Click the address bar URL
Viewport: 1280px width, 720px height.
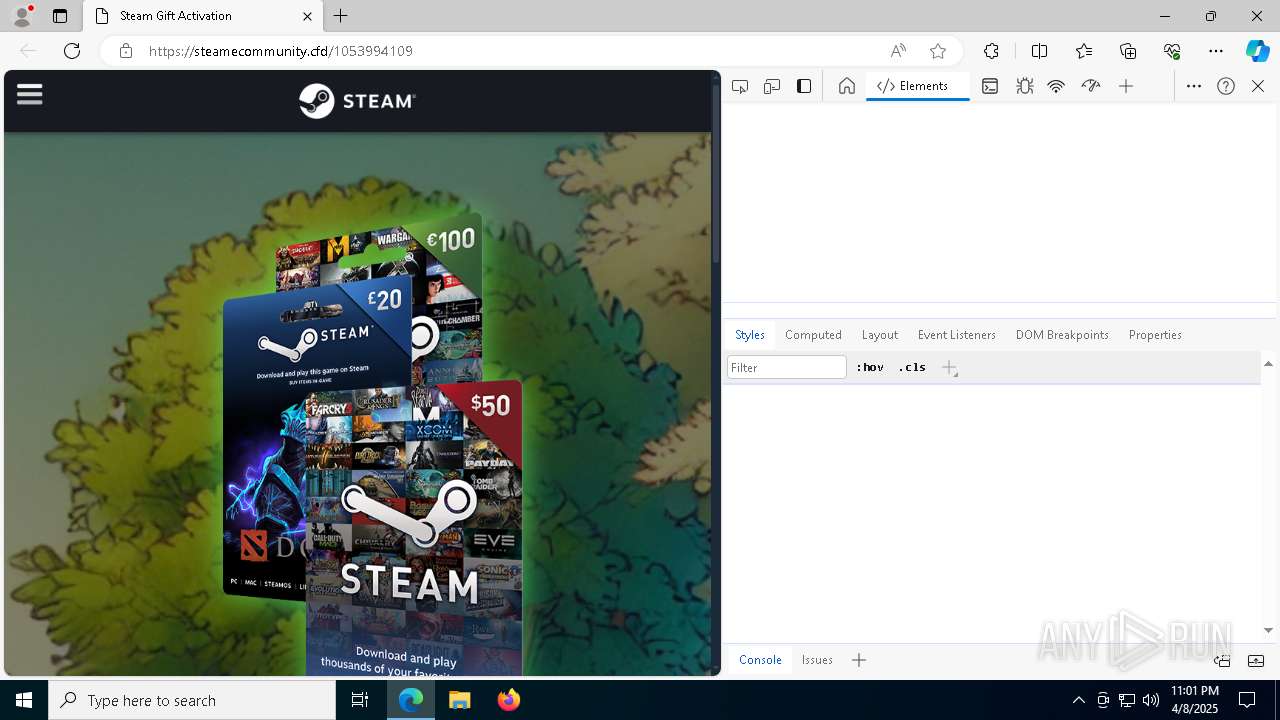coord(281,51)
